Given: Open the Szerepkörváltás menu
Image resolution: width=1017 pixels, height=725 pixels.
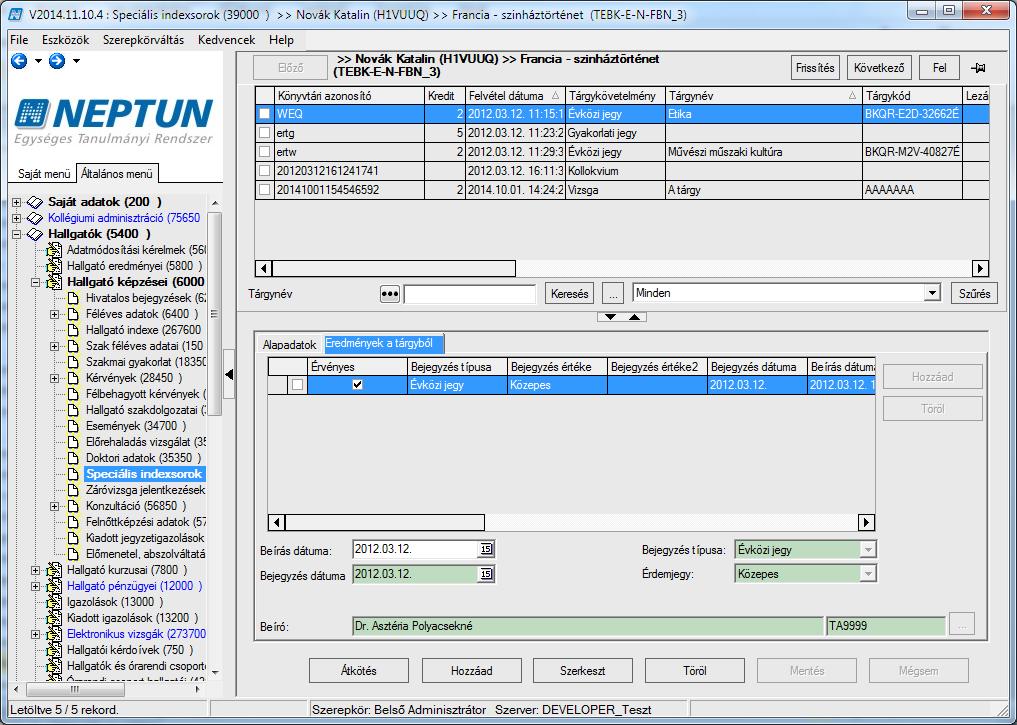Looking at the screenshot, I should 143,40.
